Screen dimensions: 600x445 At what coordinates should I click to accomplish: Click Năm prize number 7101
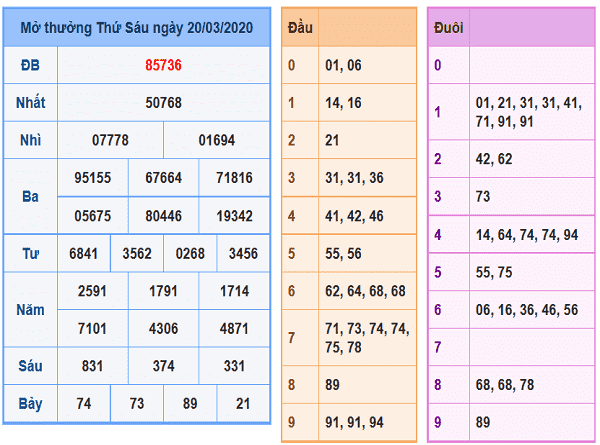coord(92,328)
